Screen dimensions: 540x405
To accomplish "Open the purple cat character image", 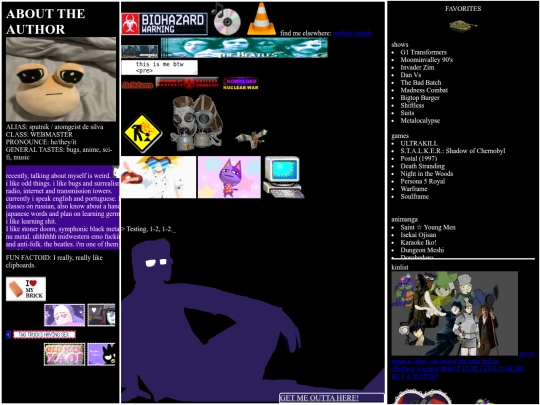I will point(229,177).
